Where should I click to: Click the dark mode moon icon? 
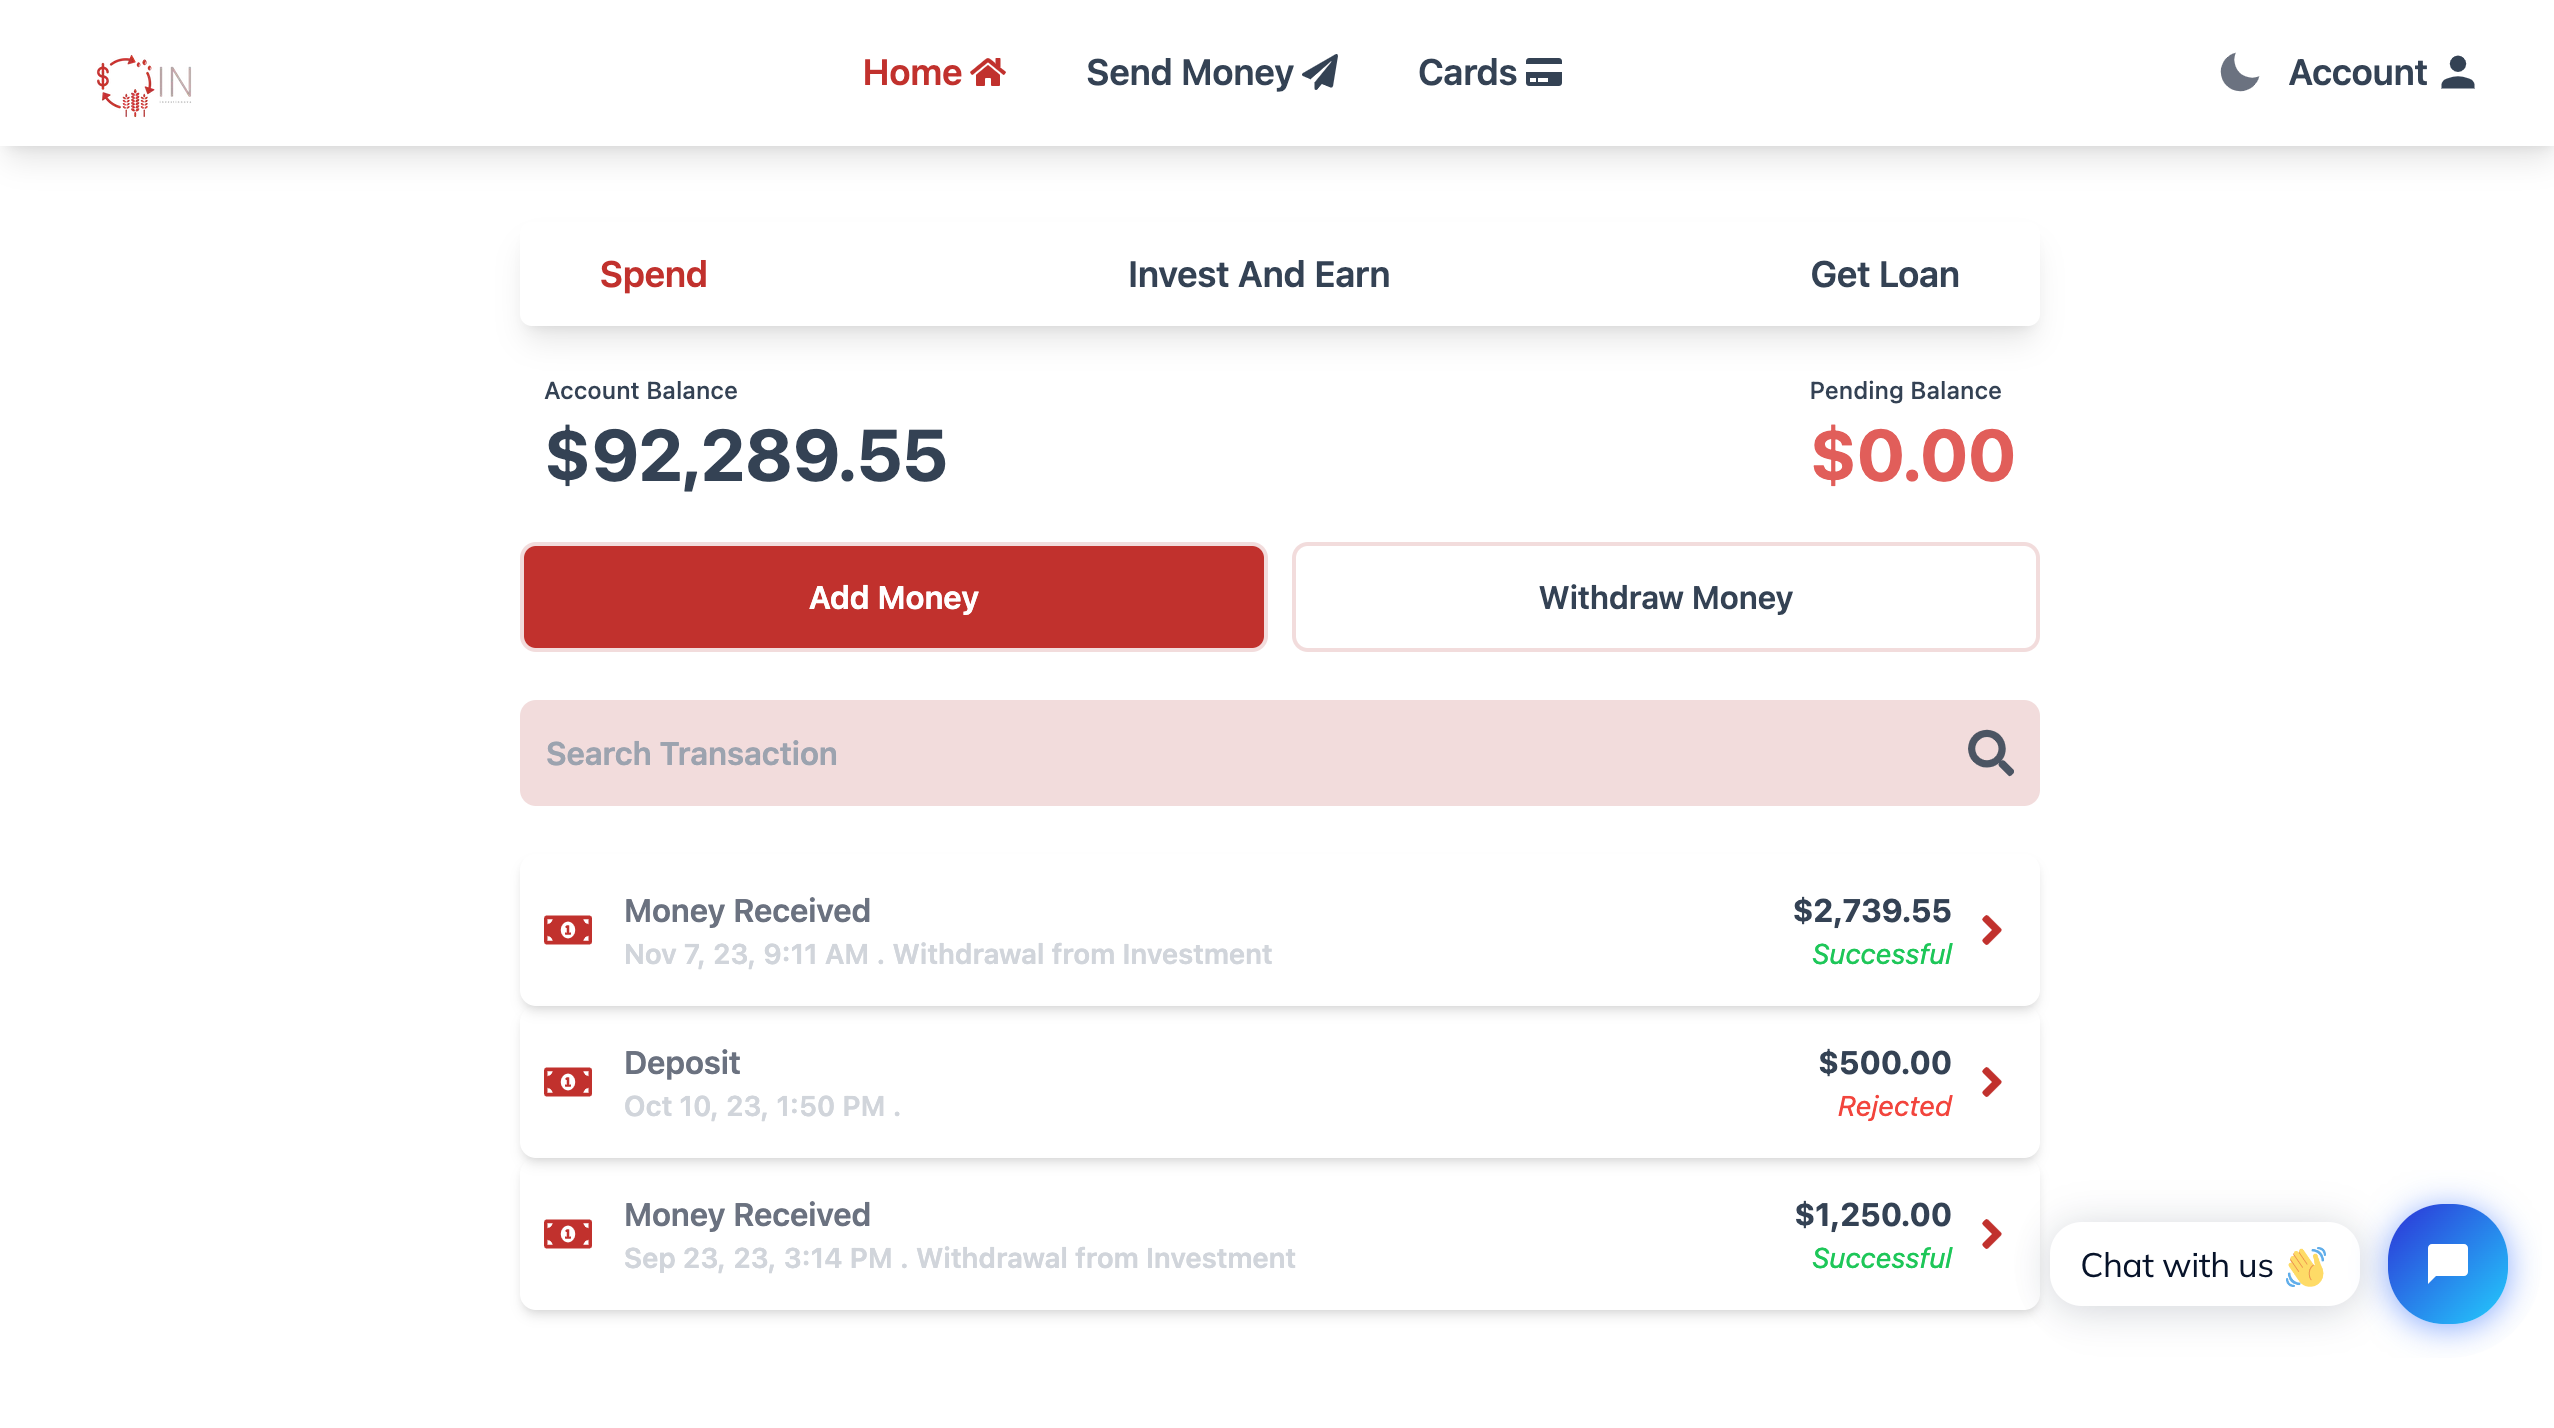pyautogui.click(x=2240, y=72)
